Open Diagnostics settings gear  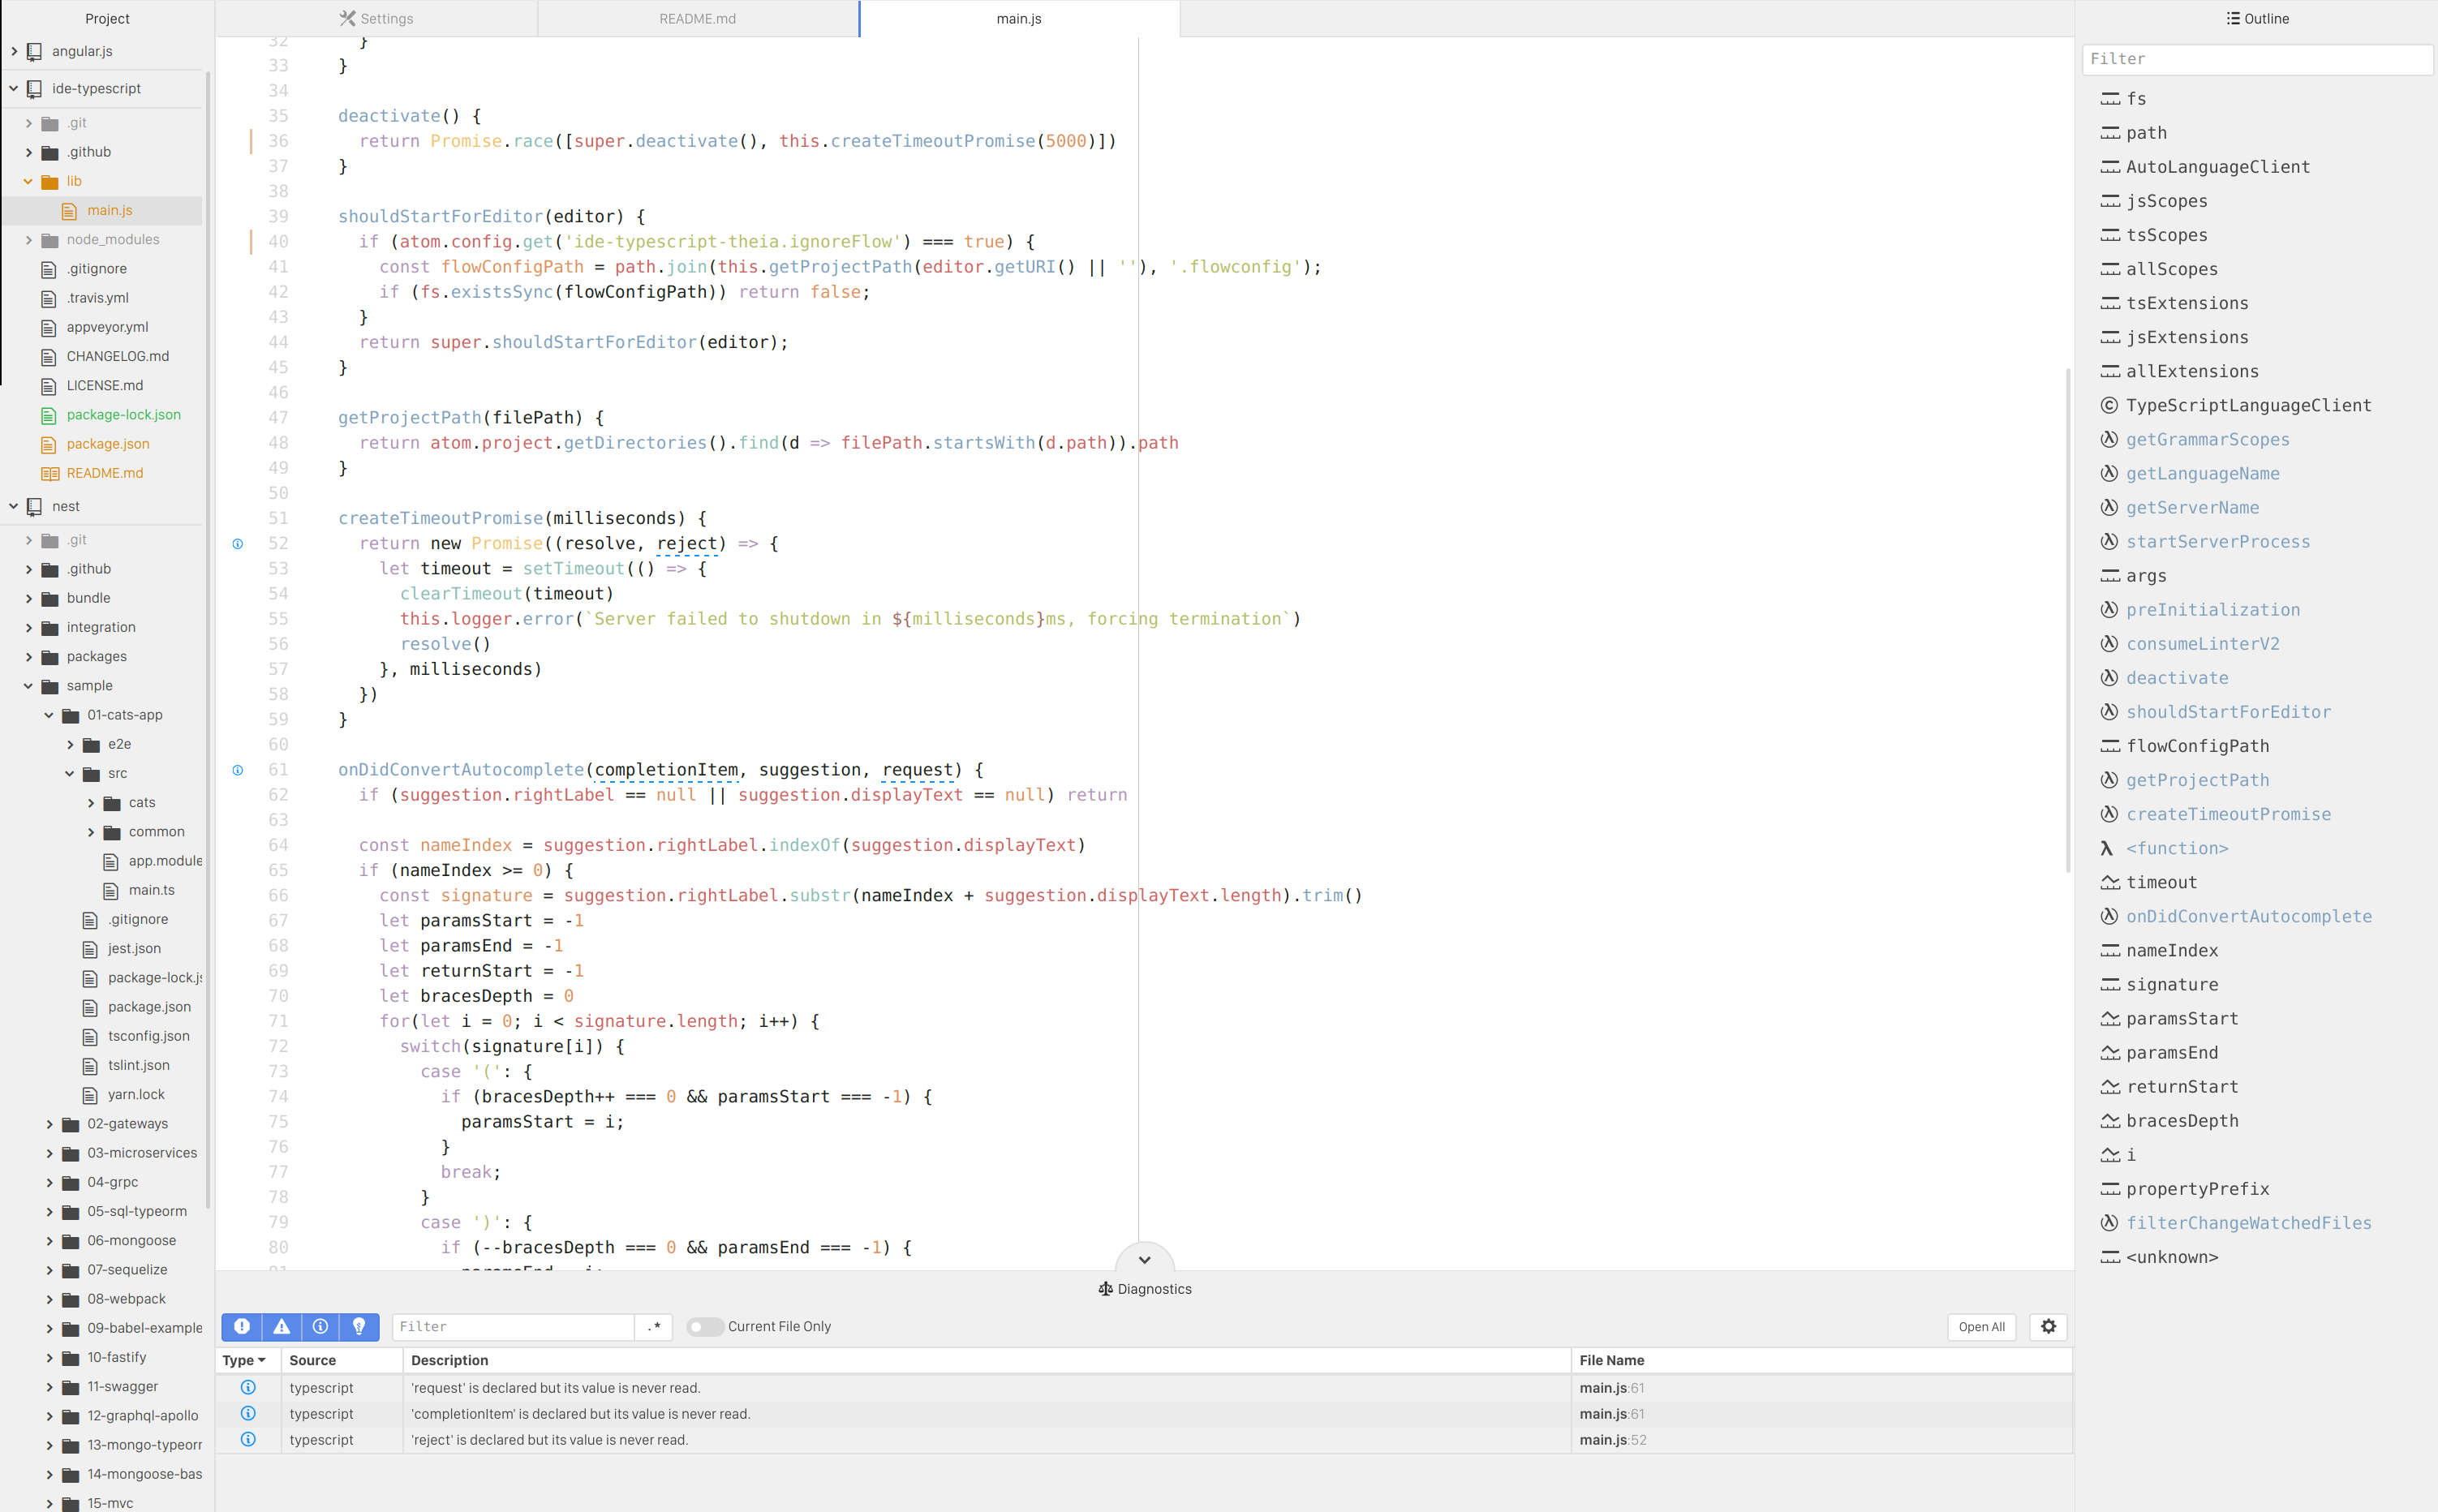2047,1326
